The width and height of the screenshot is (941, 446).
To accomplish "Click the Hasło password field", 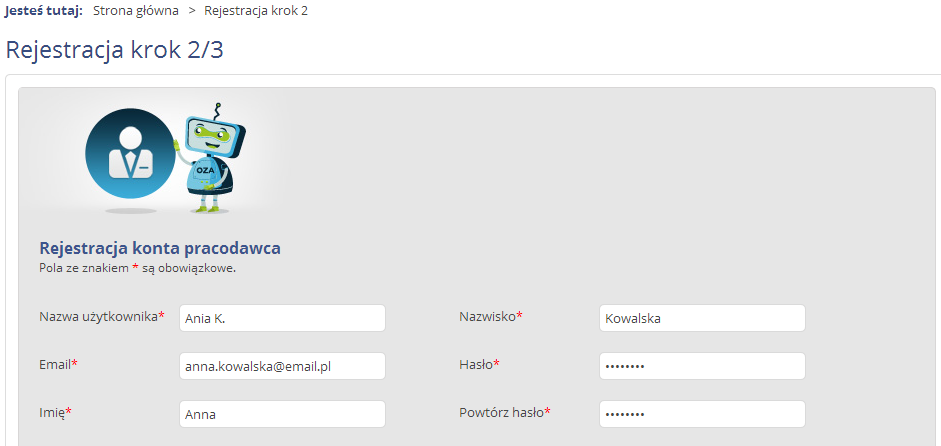I will 702,366.
